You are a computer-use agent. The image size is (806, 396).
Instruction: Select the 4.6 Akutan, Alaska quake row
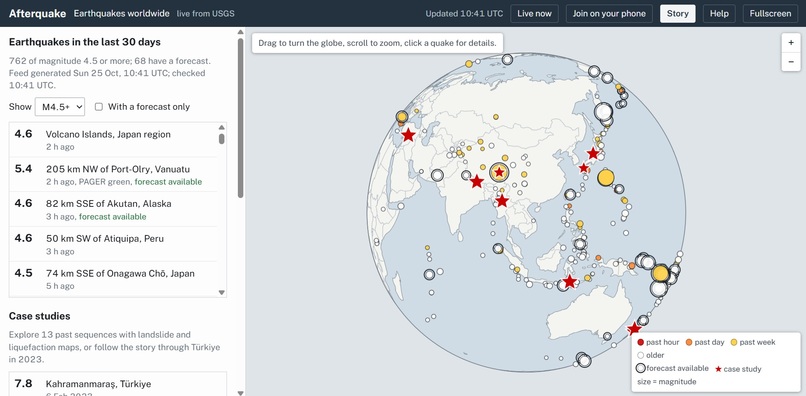coord(113,209)
